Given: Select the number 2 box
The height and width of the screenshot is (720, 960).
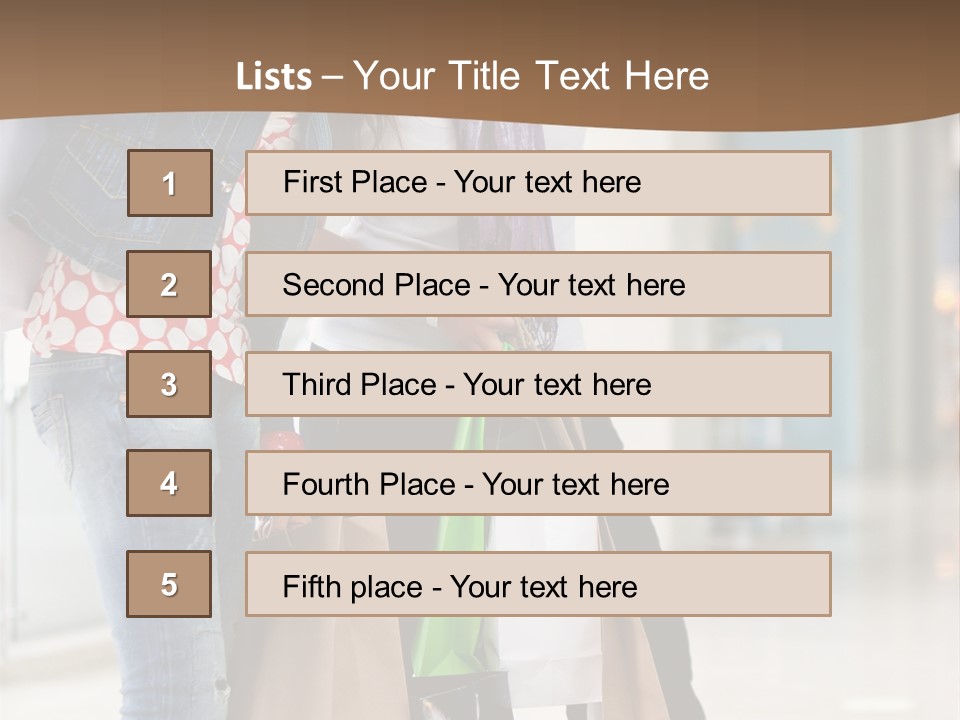Looking at the screenshot, I should [x=169, y=284].
